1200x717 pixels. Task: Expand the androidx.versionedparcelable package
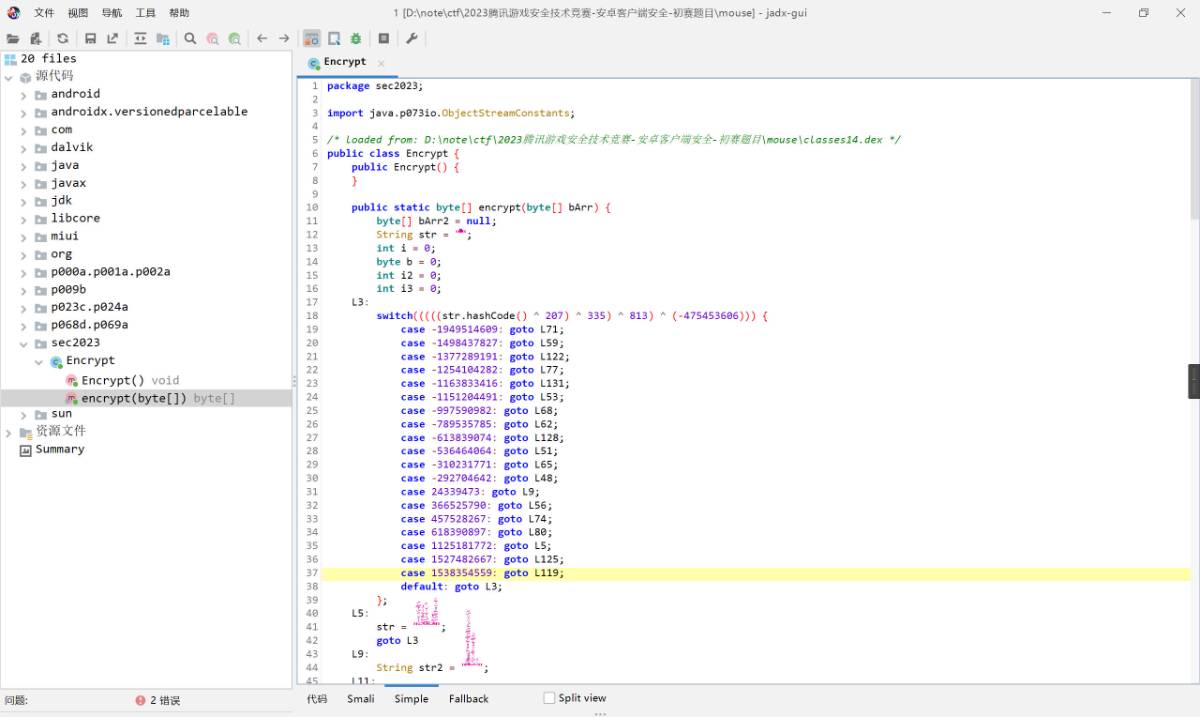(x=24, y=112)
